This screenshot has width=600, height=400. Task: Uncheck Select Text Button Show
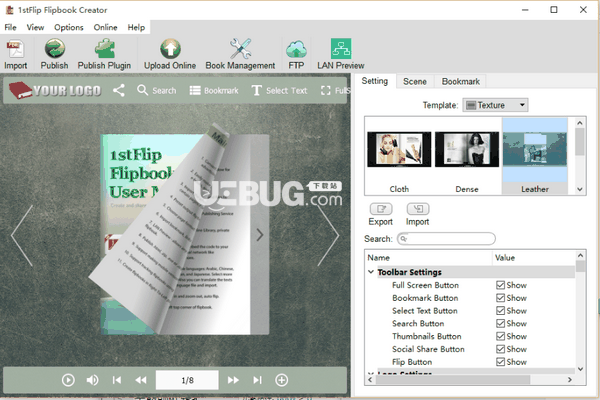coord(500,311)
